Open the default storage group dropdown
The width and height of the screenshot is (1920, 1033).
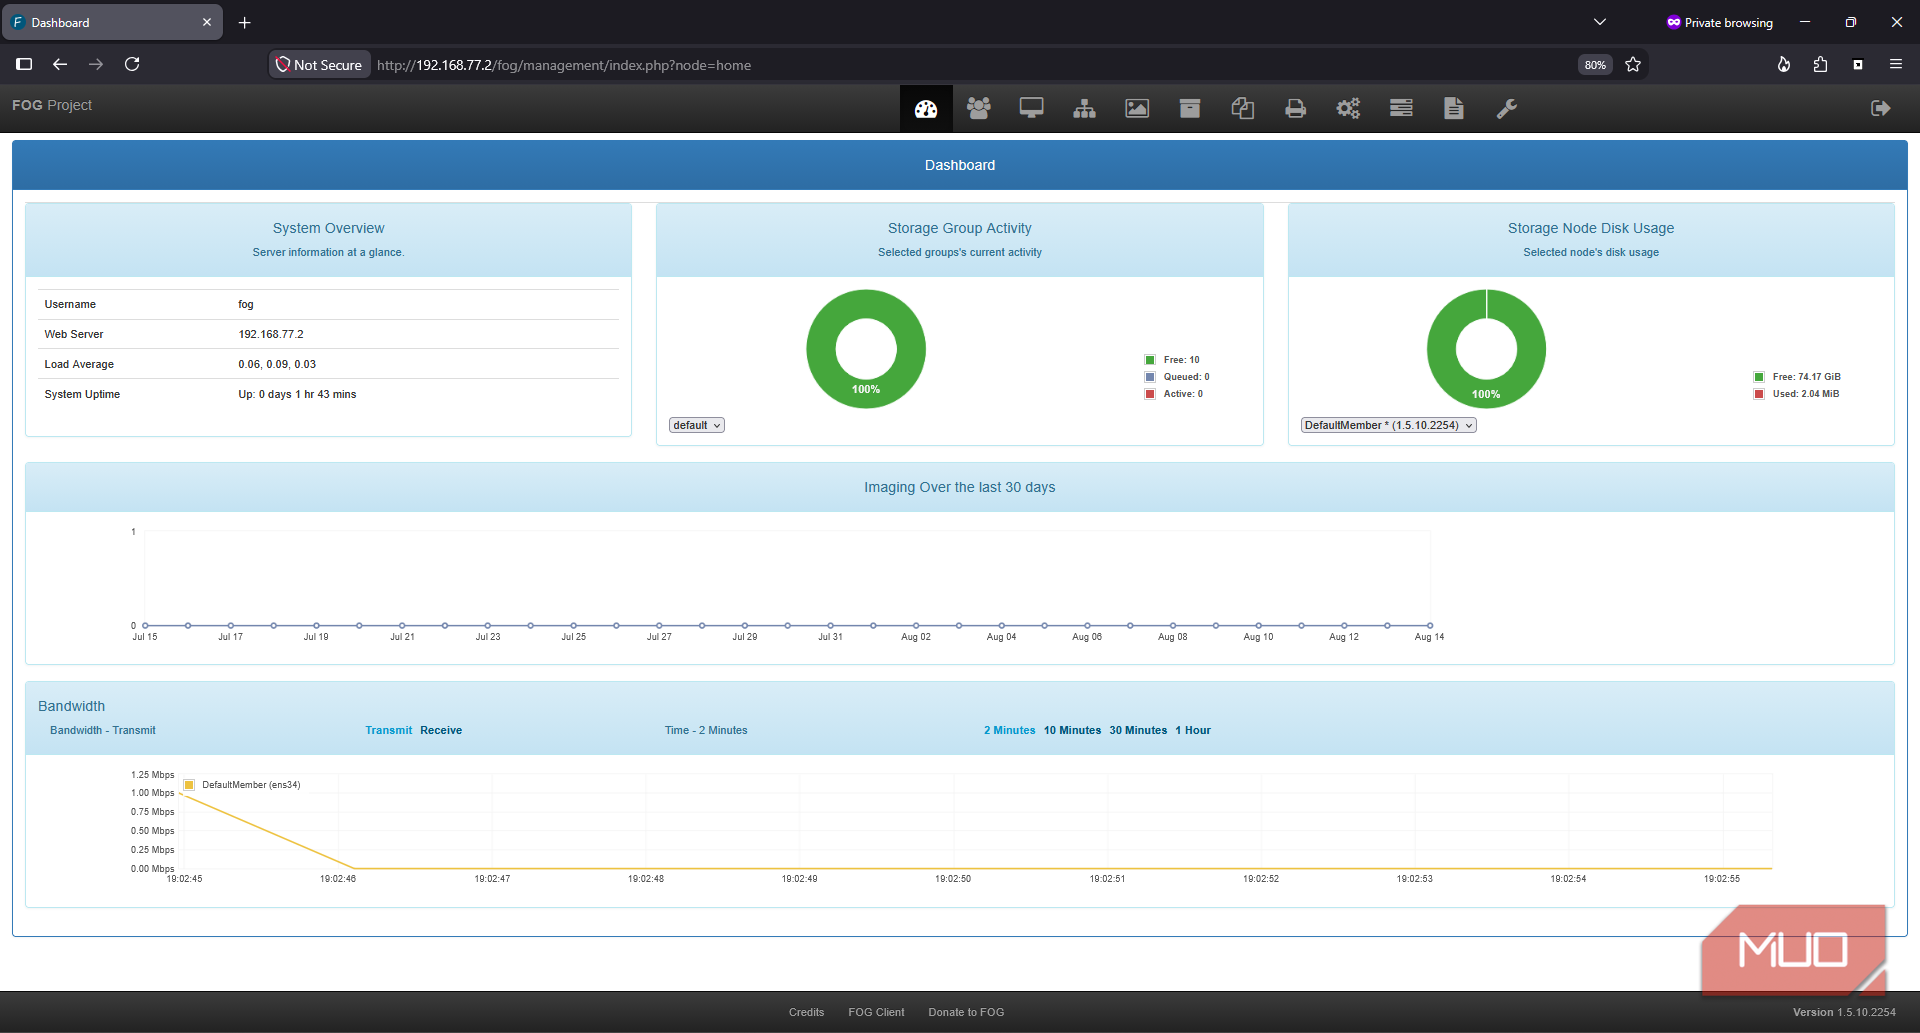(x=697, y=425)
